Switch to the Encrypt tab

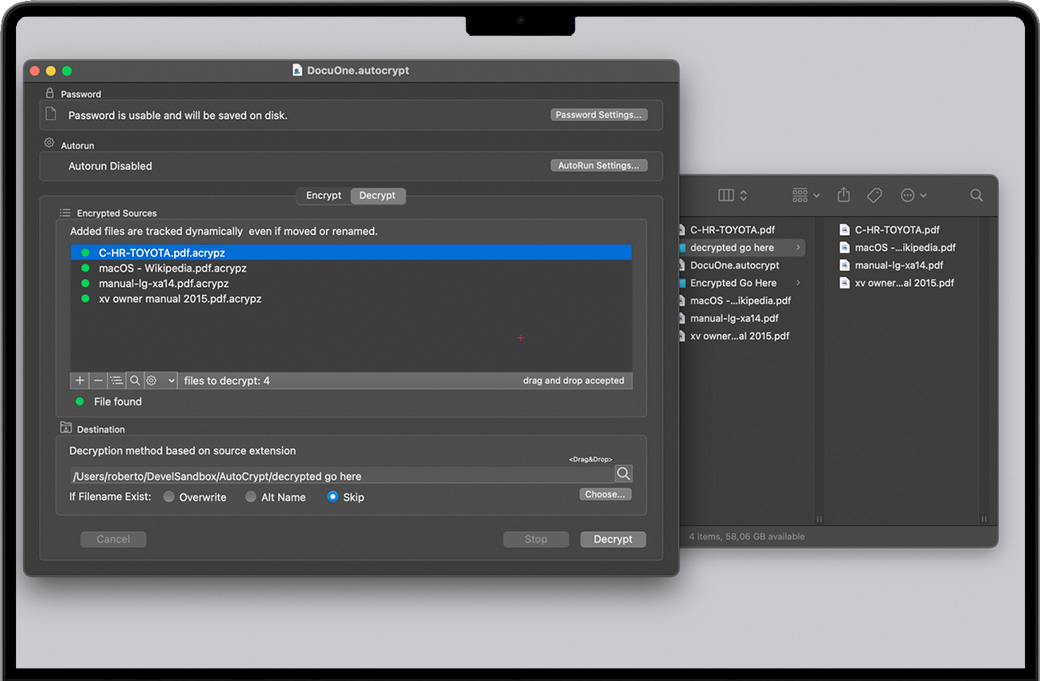324,196
